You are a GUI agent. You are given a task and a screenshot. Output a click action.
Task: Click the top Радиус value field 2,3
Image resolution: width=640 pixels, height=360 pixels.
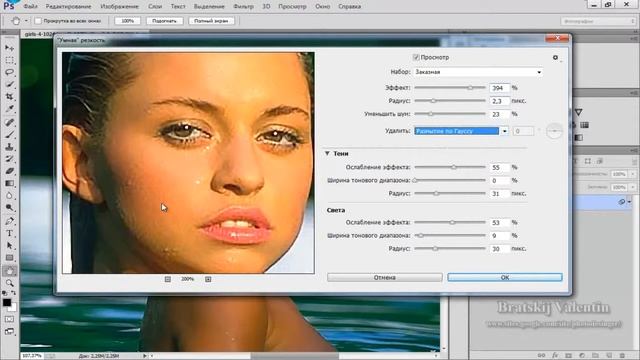point(500,101)
